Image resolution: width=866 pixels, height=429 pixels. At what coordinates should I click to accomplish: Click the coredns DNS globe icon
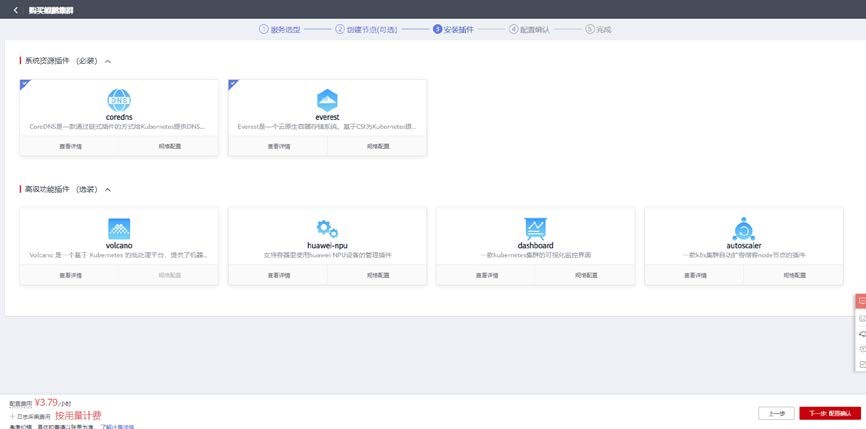coord(119,100)
